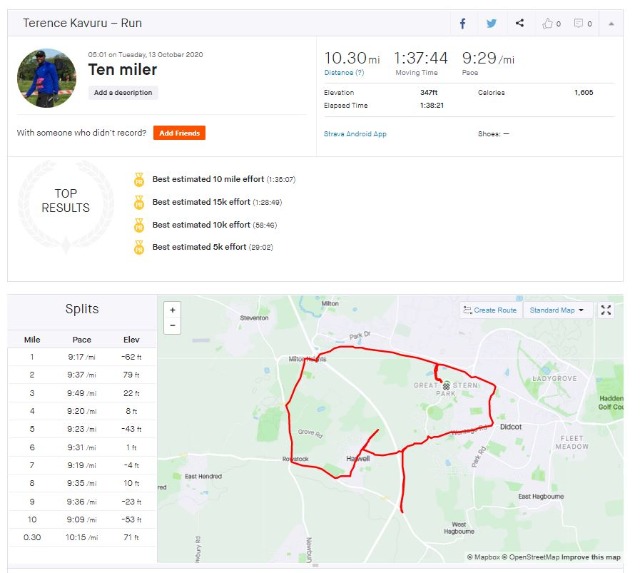This screenshot has height=573, width=640.
Task: Share the run on Facebook
Action: pyautogui.click(x=463, y=23)
